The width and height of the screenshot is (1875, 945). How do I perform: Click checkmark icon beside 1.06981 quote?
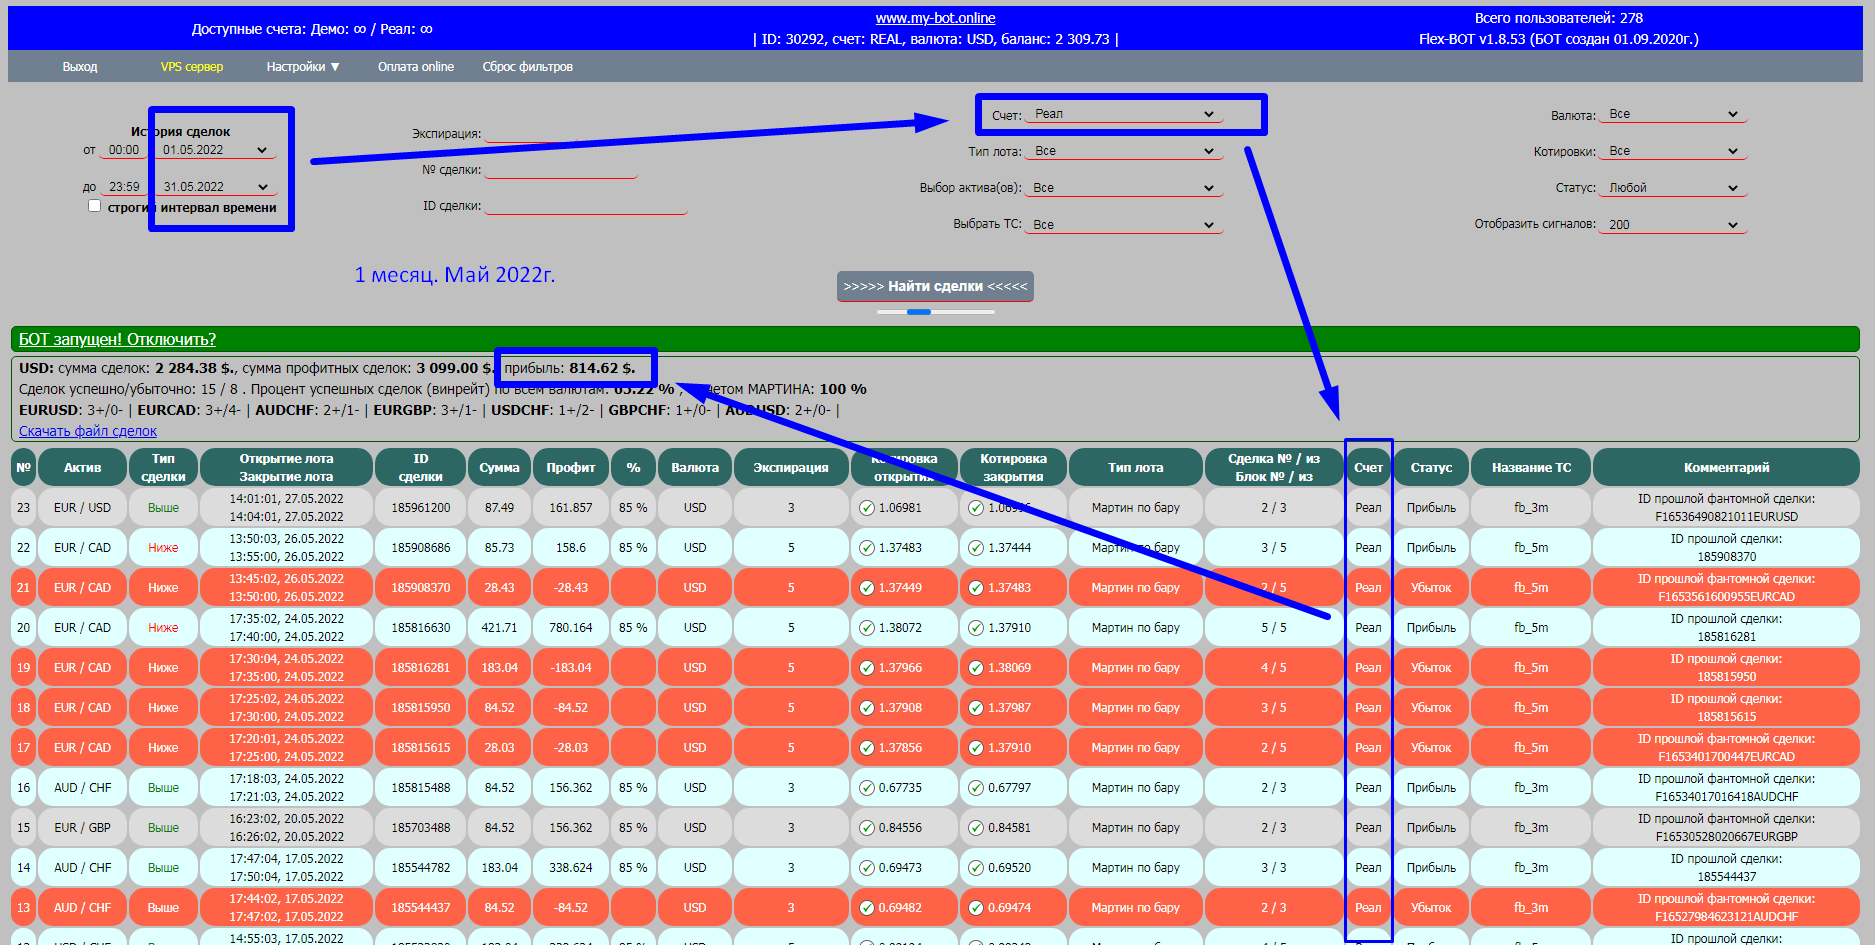tap(867, 508)
